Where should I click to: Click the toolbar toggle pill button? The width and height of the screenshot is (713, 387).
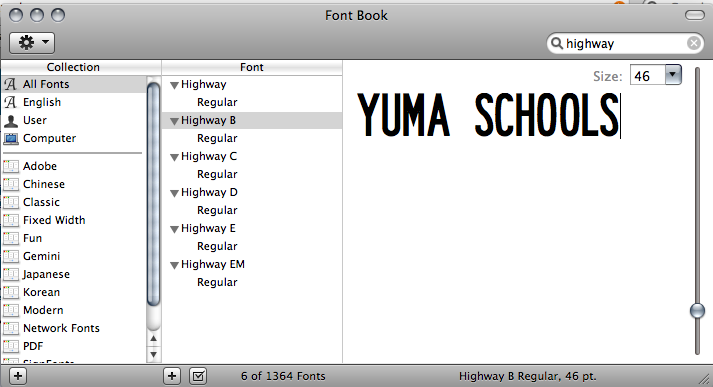pyautogui.click(x=695, y=15)
